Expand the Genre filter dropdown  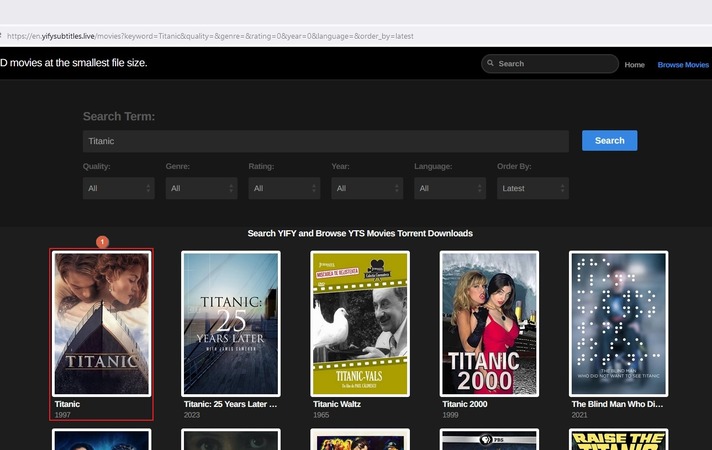pyautogui.click(x=202, y=188)
